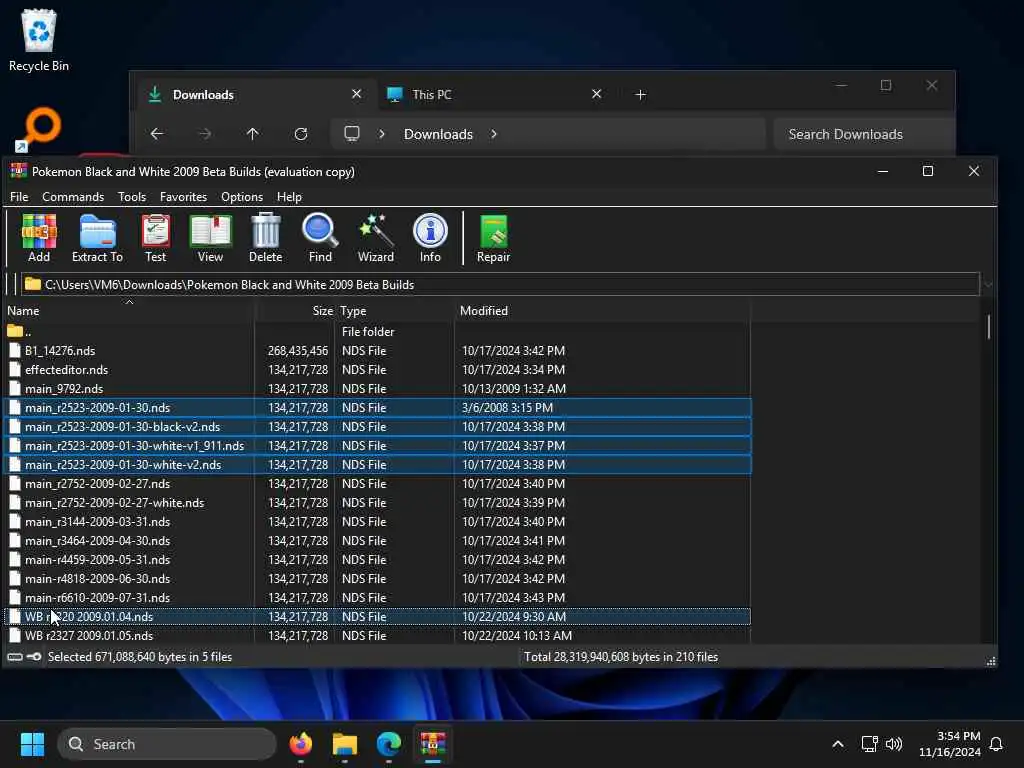
Task: Click the network icon in system tray
Action: [x=869, y=744]
